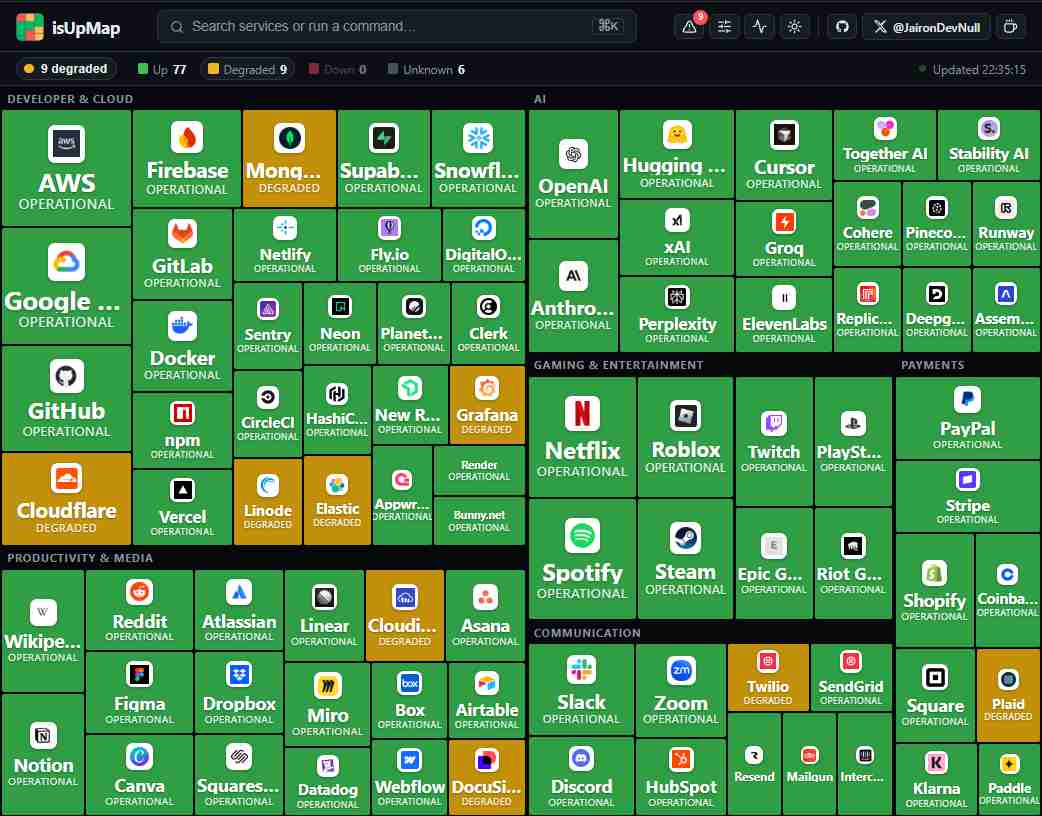Select the npm tile
This screenshot has height=816, width=1042.
click(x=182, y=431)
